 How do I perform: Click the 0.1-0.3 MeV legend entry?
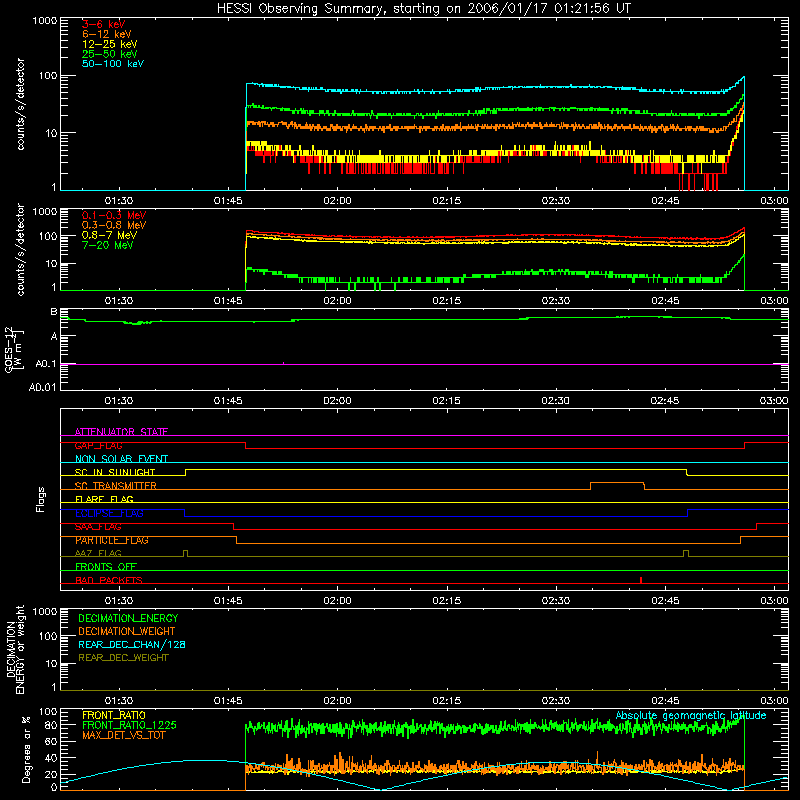[x=114, y=215]
